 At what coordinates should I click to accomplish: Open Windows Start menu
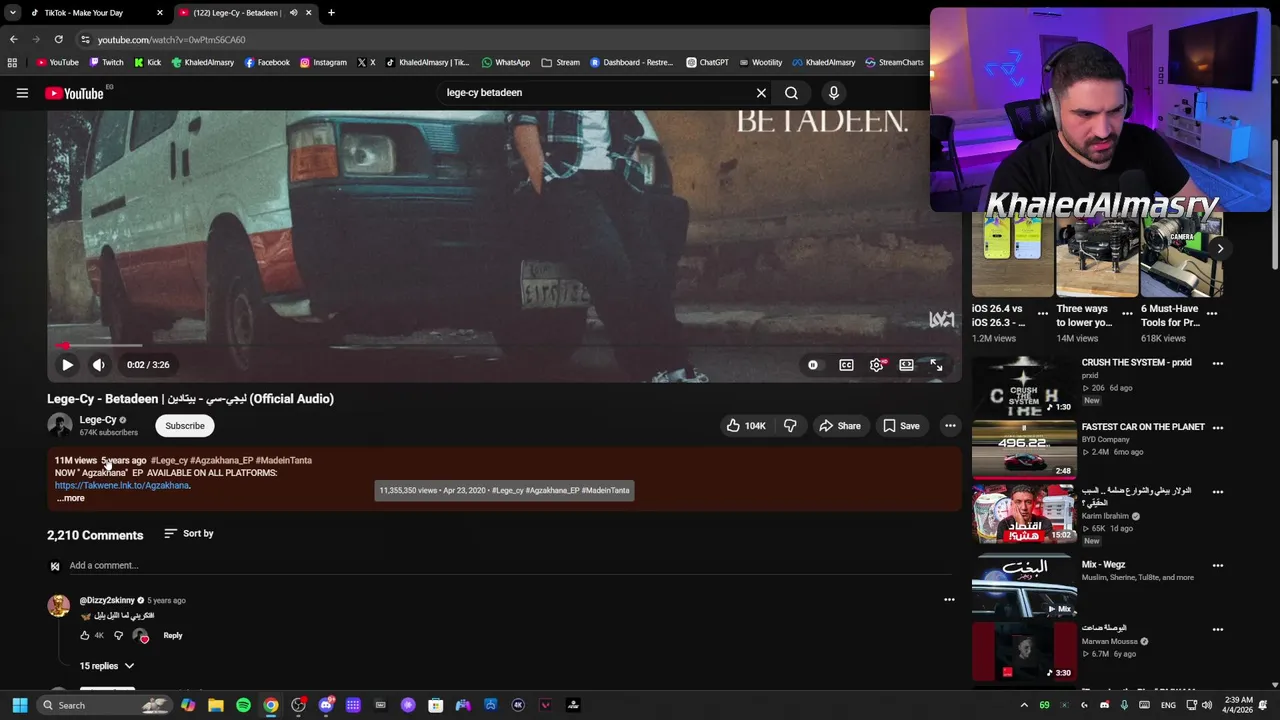coord(20,706)
